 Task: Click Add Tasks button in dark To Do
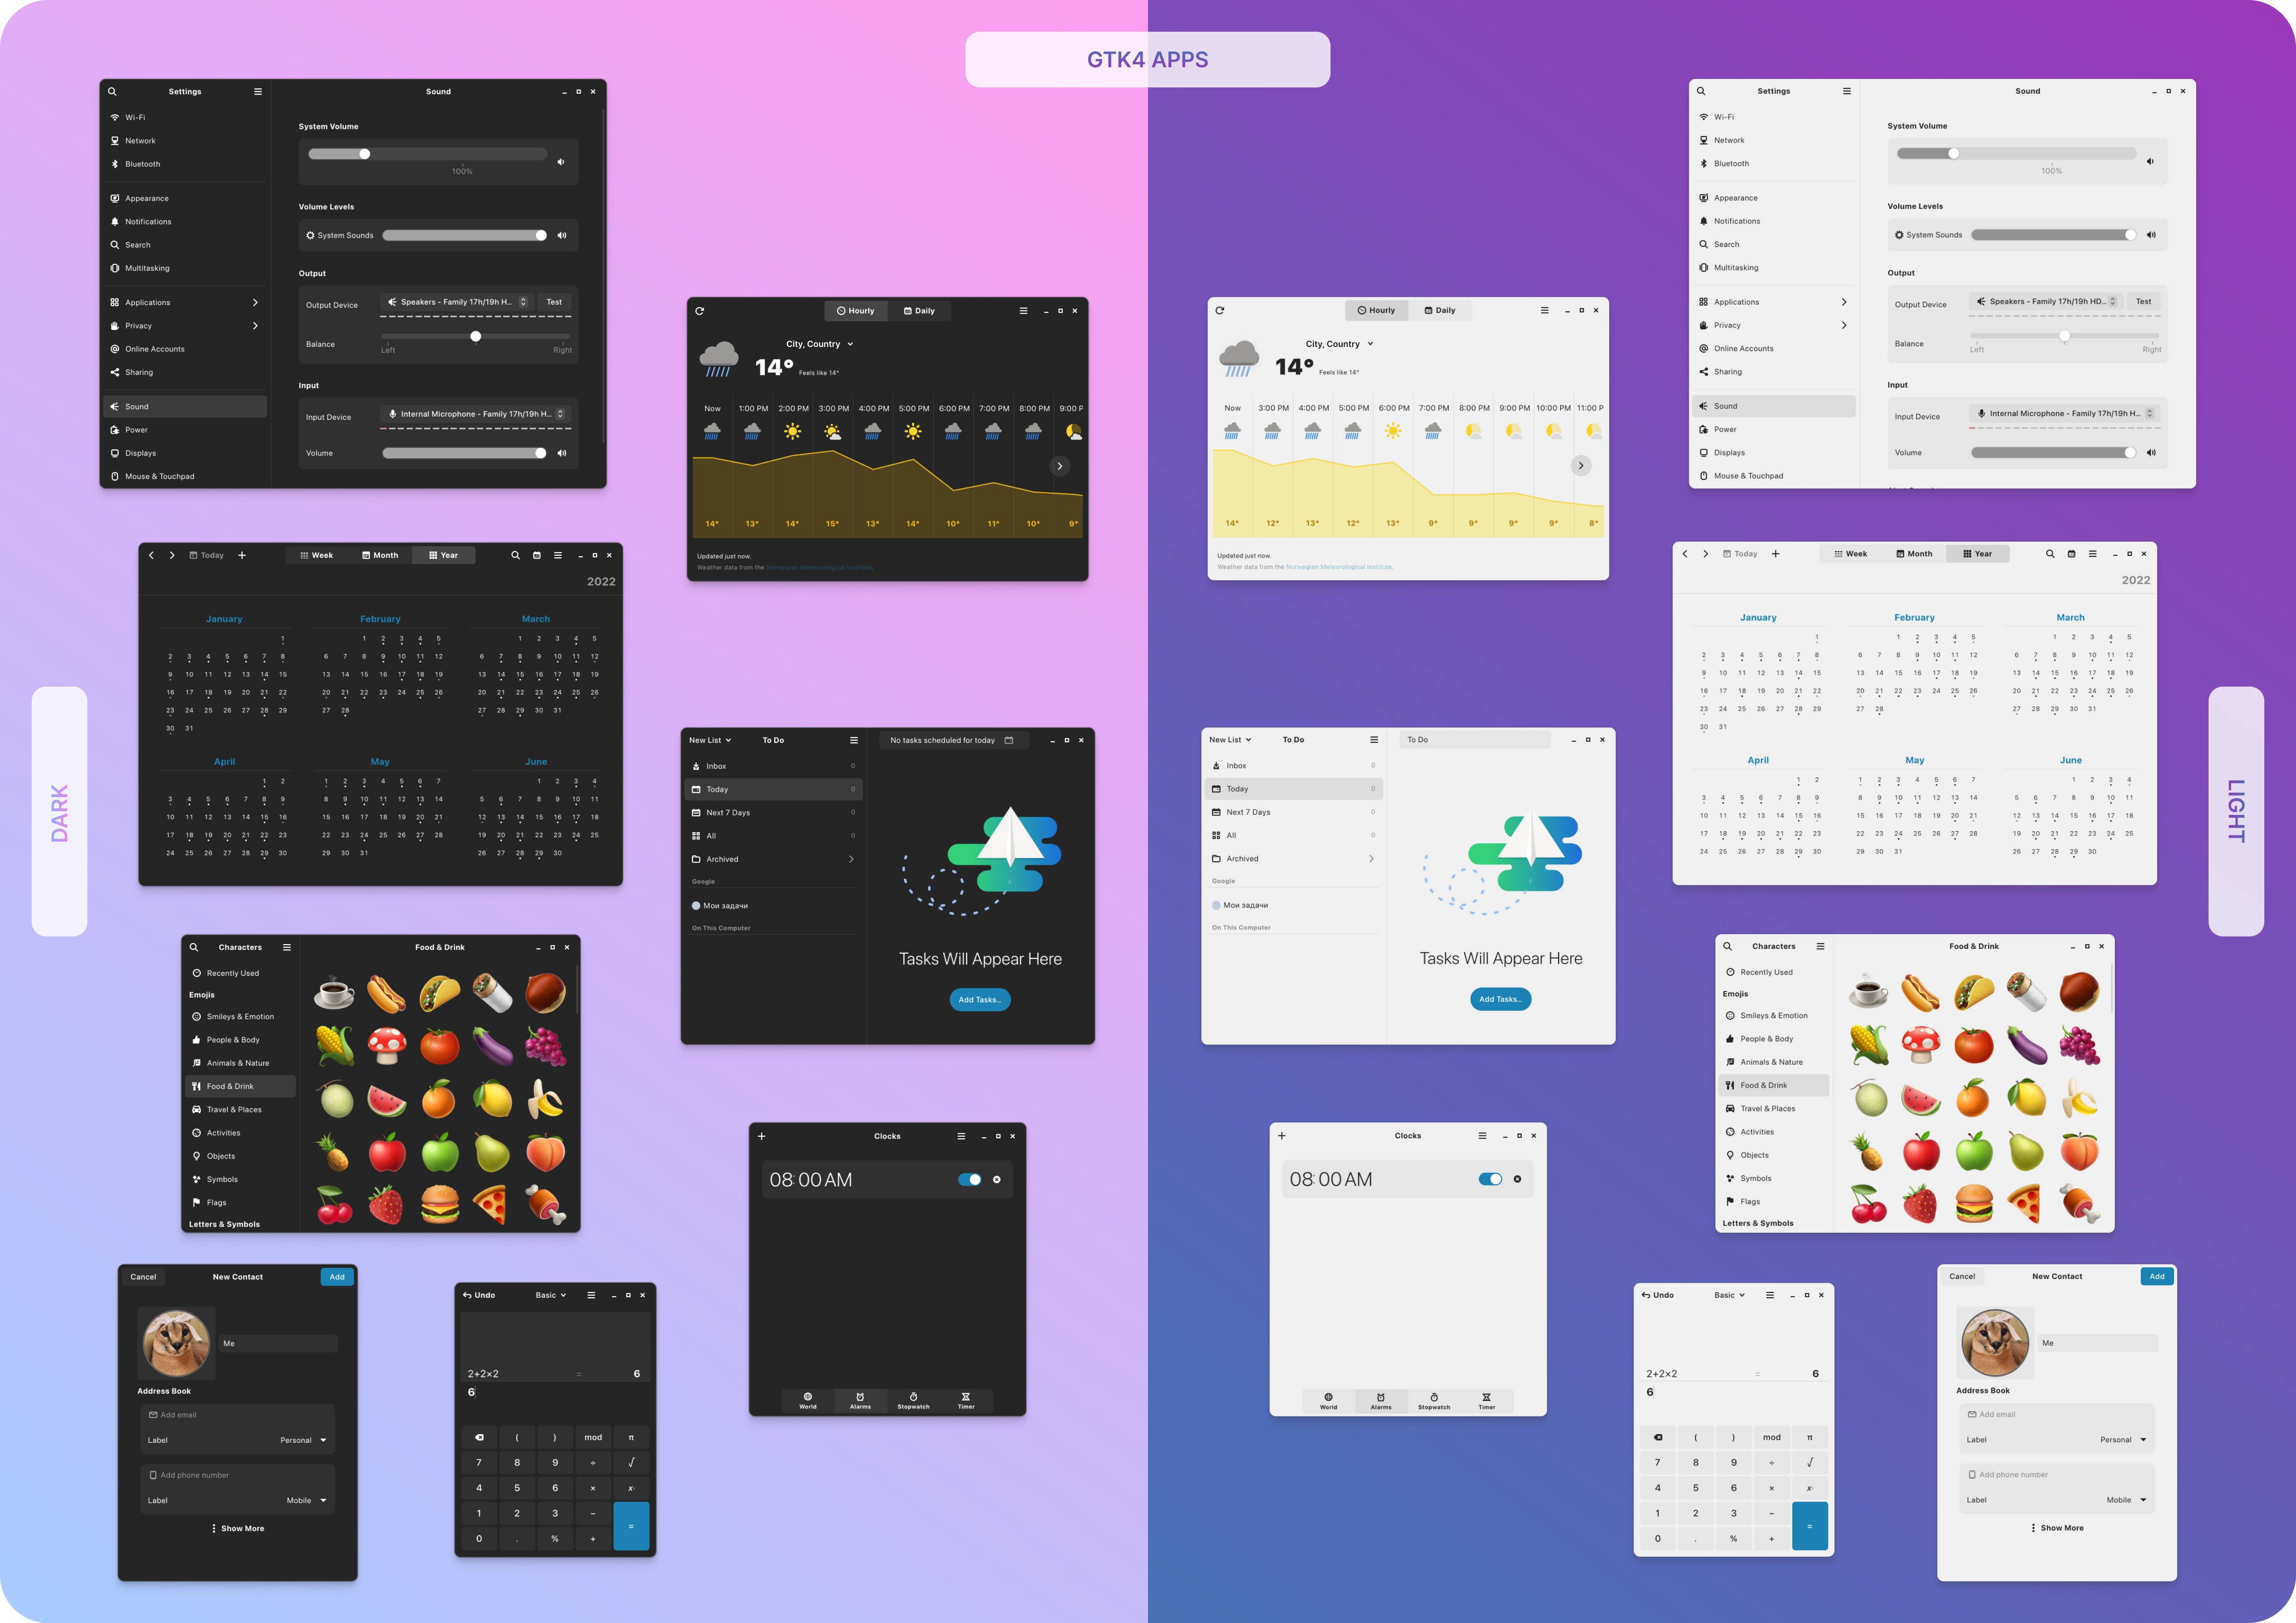click(x=979, y=999)
